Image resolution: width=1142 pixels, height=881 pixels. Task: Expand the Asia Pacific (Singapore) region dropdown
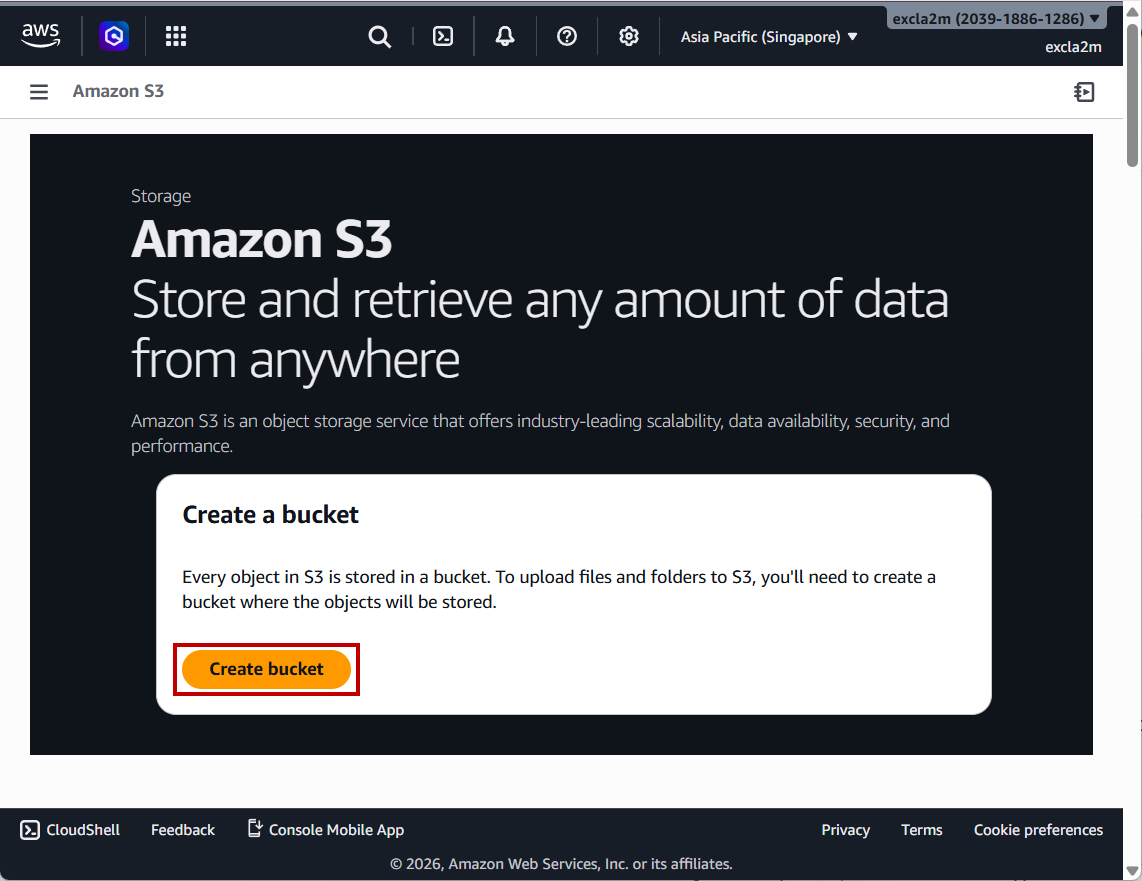(x=769, y=37)
